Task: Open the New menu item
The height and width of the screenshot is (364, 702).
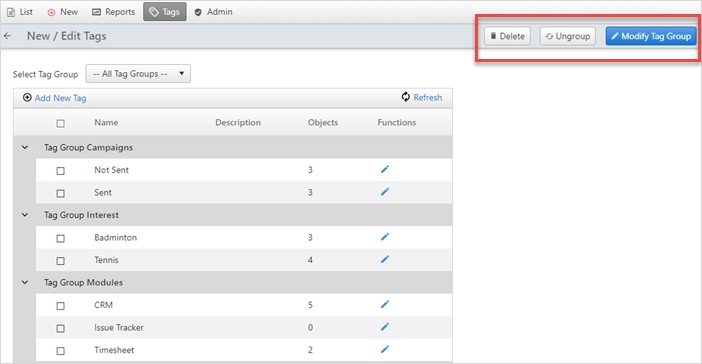Action: [x=63, y=12]
